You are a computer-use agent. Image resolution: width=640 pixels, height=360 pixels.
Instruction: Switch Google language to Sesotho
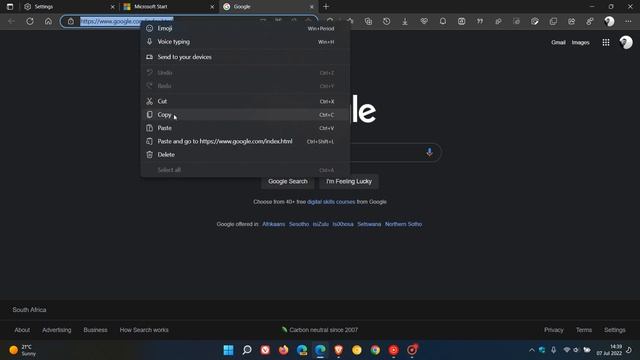click(x=299, y=224)
